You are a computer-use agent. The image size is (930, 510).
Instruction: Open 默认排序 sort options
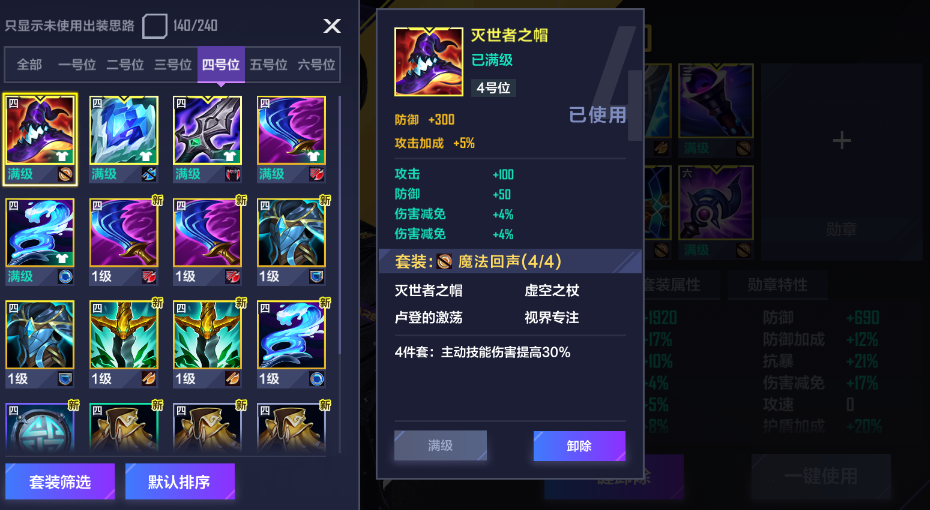click(x=180, y=482)
